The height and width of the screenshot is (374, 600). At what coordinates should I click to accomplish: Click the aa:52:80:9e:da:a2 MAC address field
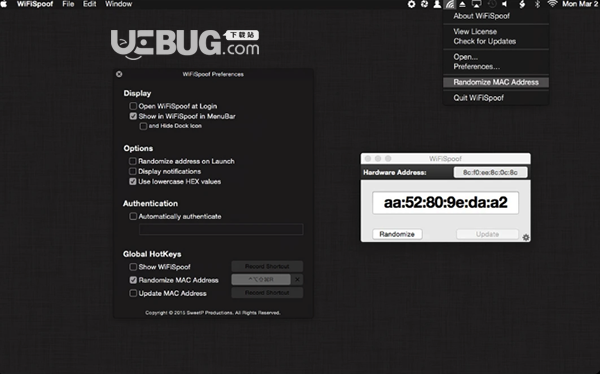[445, 203]
